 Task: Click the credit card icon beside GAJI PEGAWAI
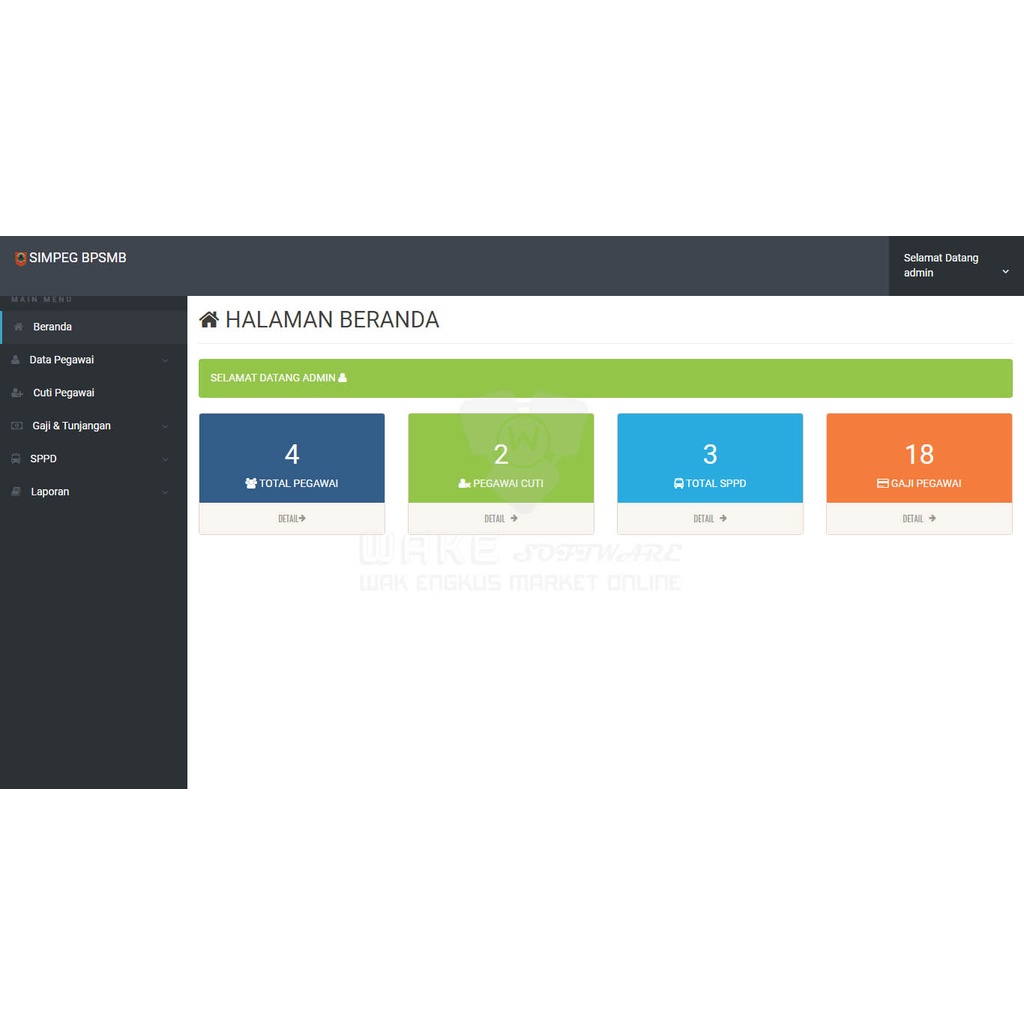[882, 483]
